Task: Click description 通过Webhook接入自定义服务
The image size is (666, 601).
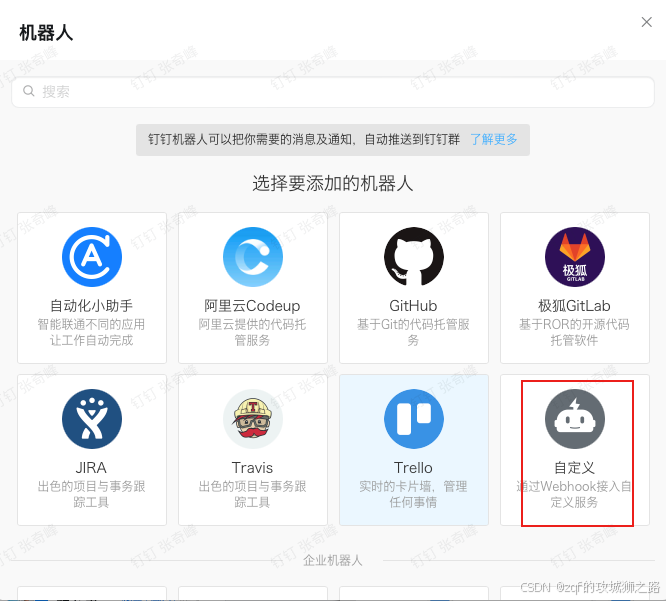Action: pyautogui.click(x=574, y=494)
